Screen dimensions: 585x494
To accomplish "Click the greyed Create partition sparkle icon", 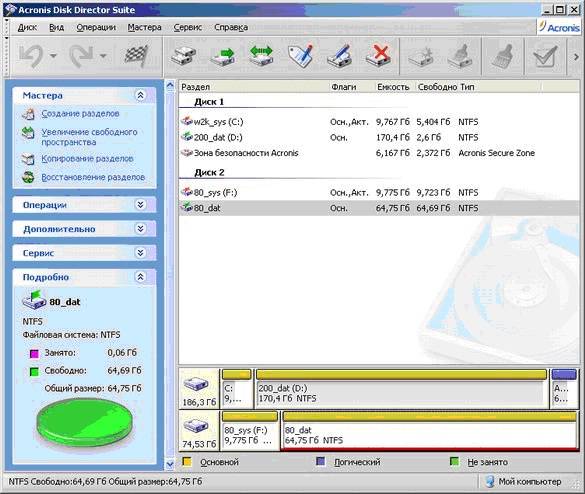I will [x=420, y=56].
